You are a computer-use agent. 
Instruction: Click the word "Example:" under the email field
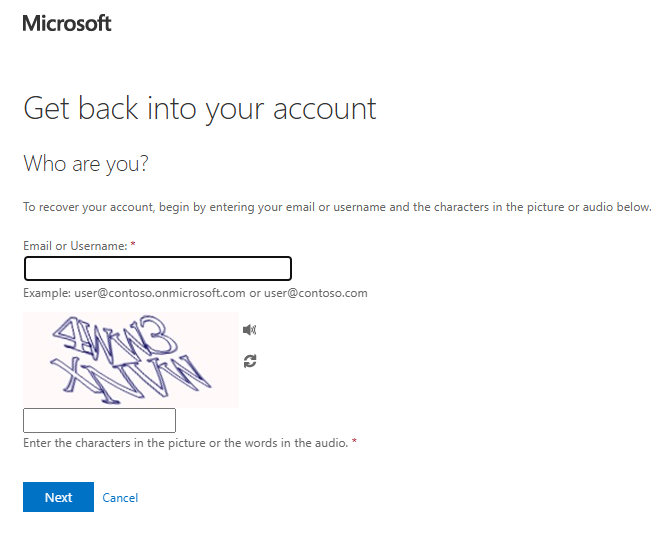47,293
